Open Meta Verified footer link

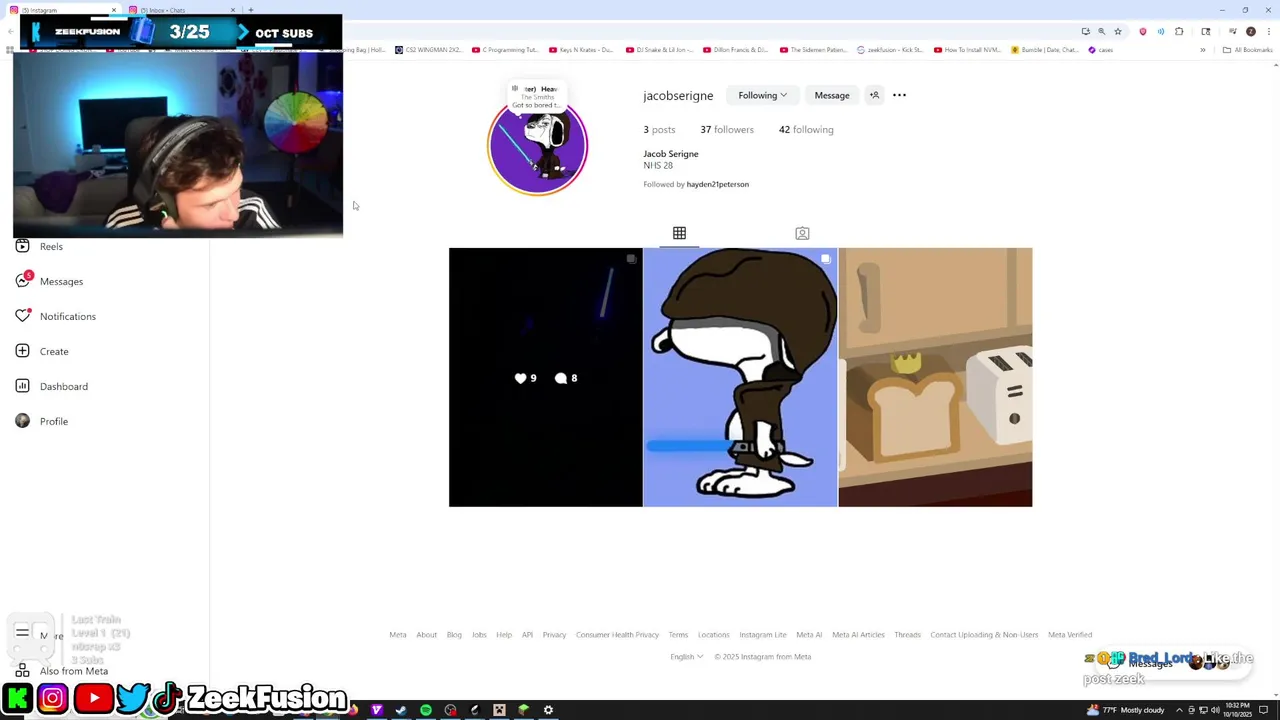1070,634
